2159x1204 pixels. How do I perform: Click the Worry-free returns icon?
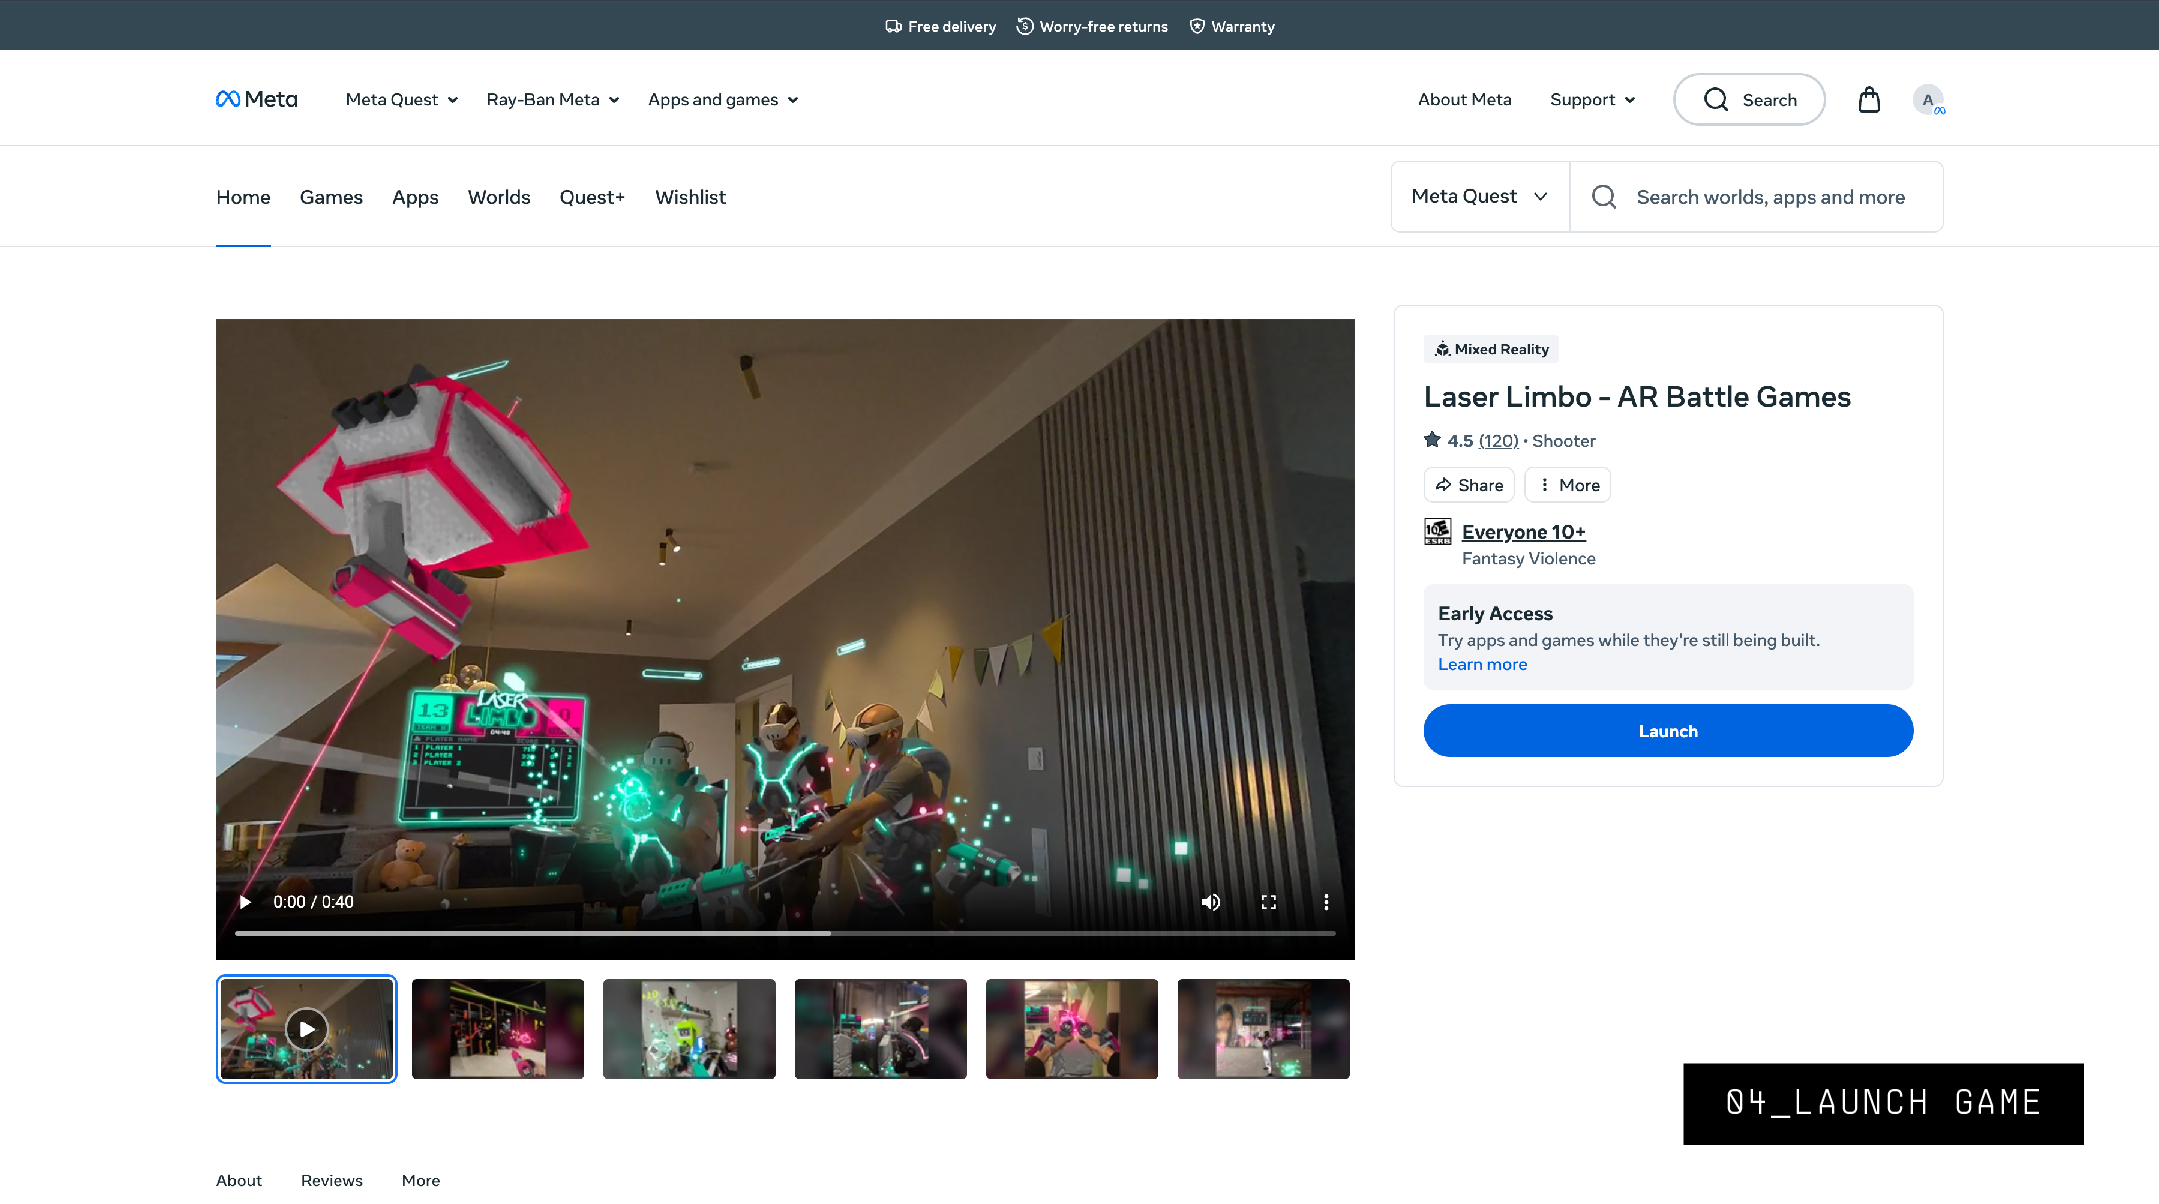click(x=1025, y=26)
